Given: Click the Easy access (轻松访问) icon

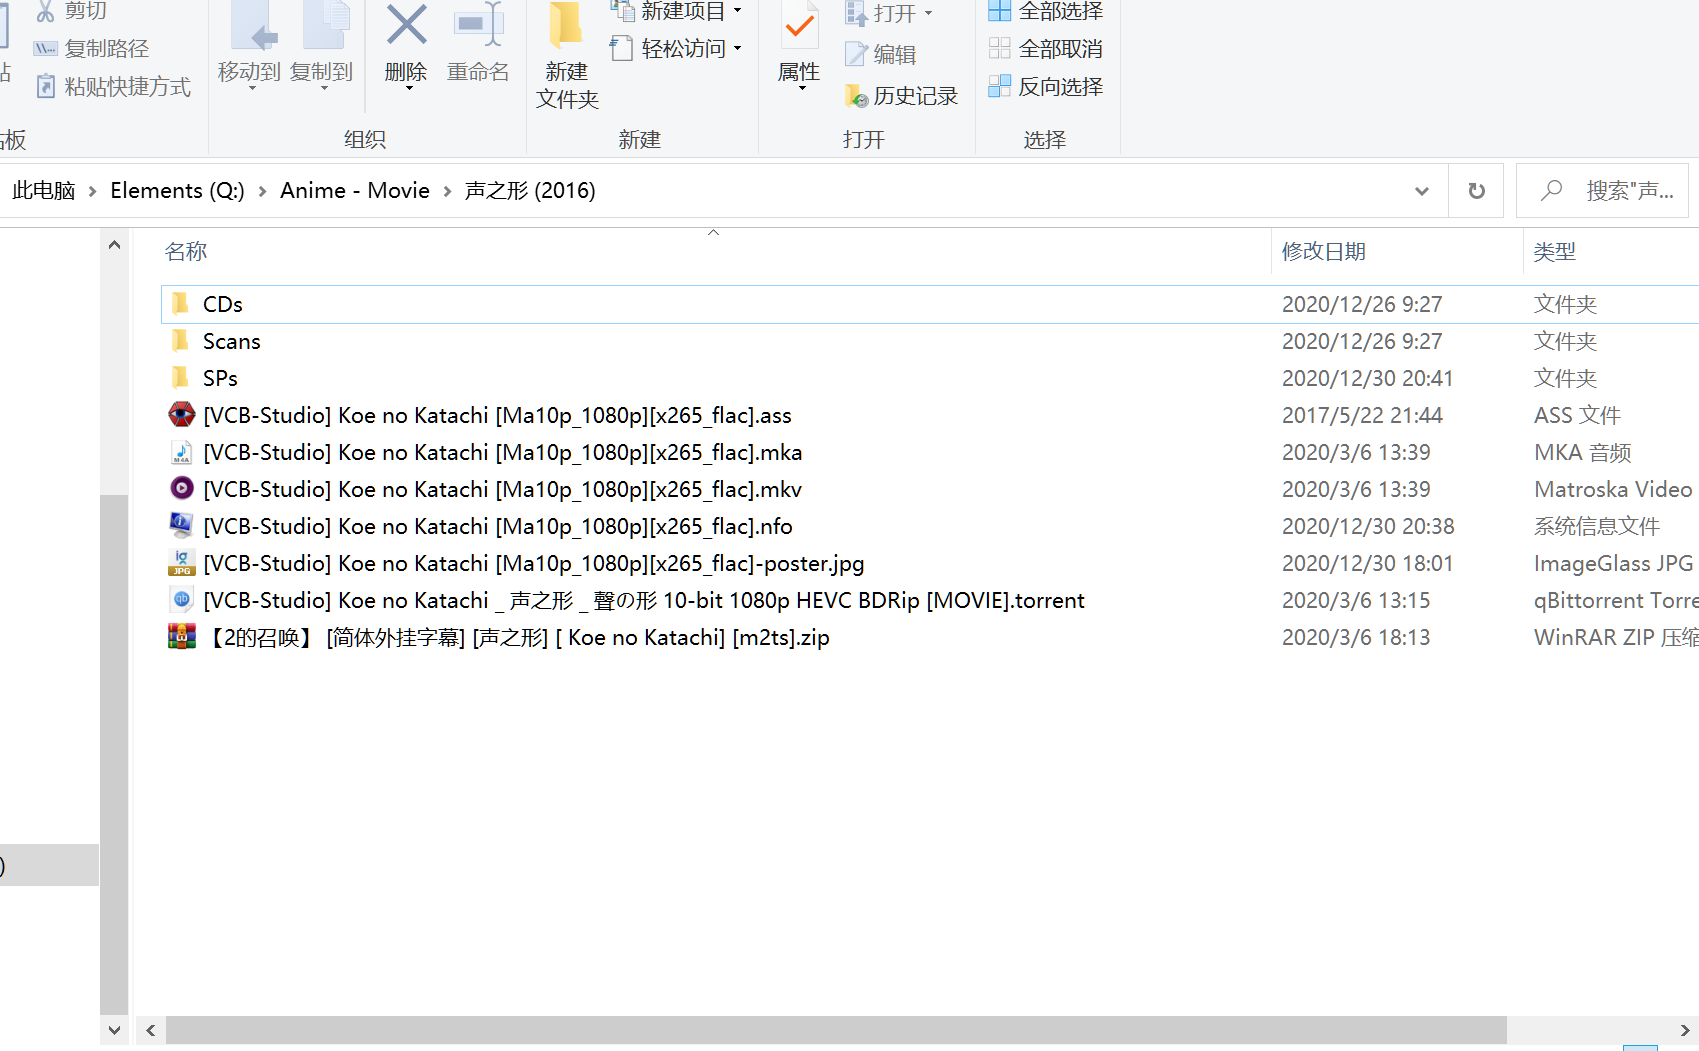Looking at the screenshot, I should point(622,48).
